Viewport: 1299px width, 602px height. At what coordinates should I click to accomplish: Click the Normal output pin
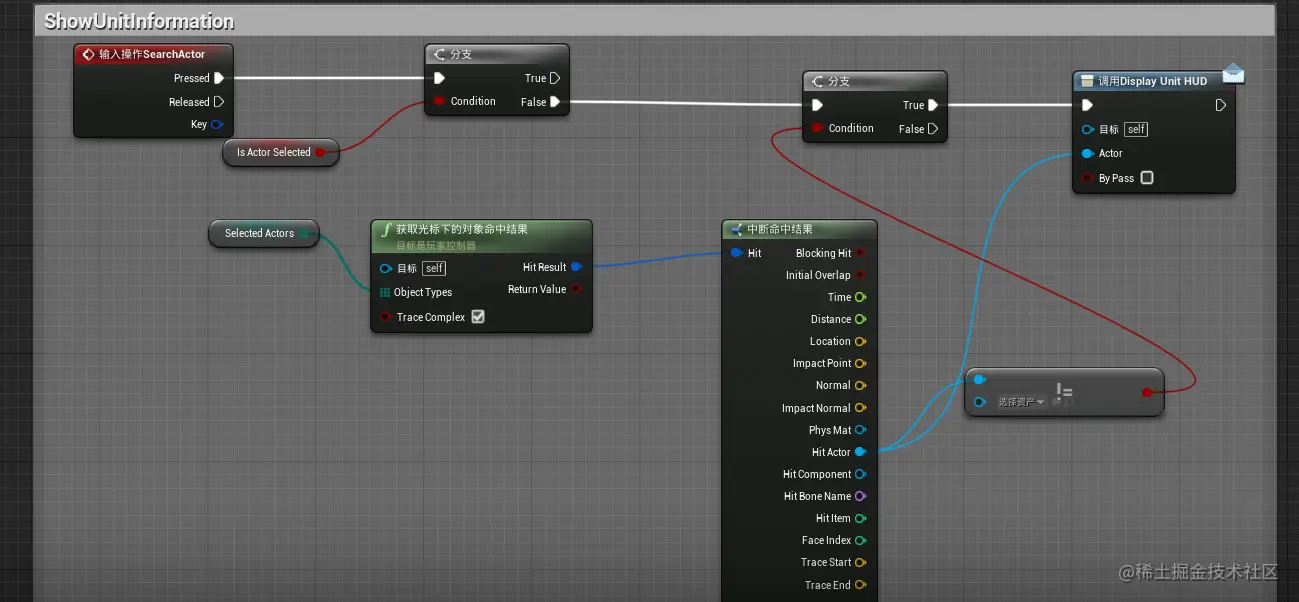click(x=861, y=385)
